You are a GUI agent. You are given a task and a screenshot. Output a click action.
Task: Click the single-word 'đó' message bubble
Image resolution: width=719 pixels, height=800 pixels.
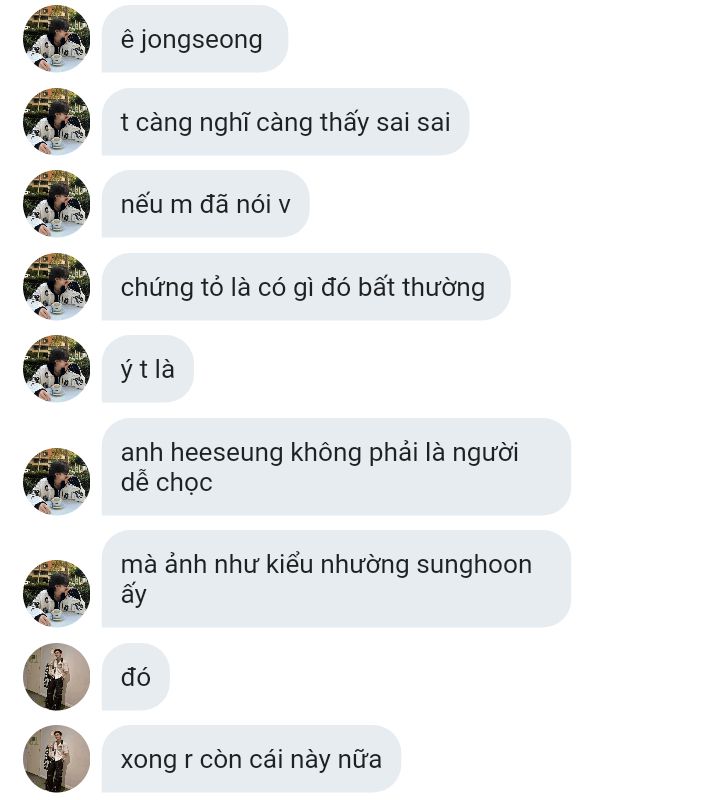[135, 677]
